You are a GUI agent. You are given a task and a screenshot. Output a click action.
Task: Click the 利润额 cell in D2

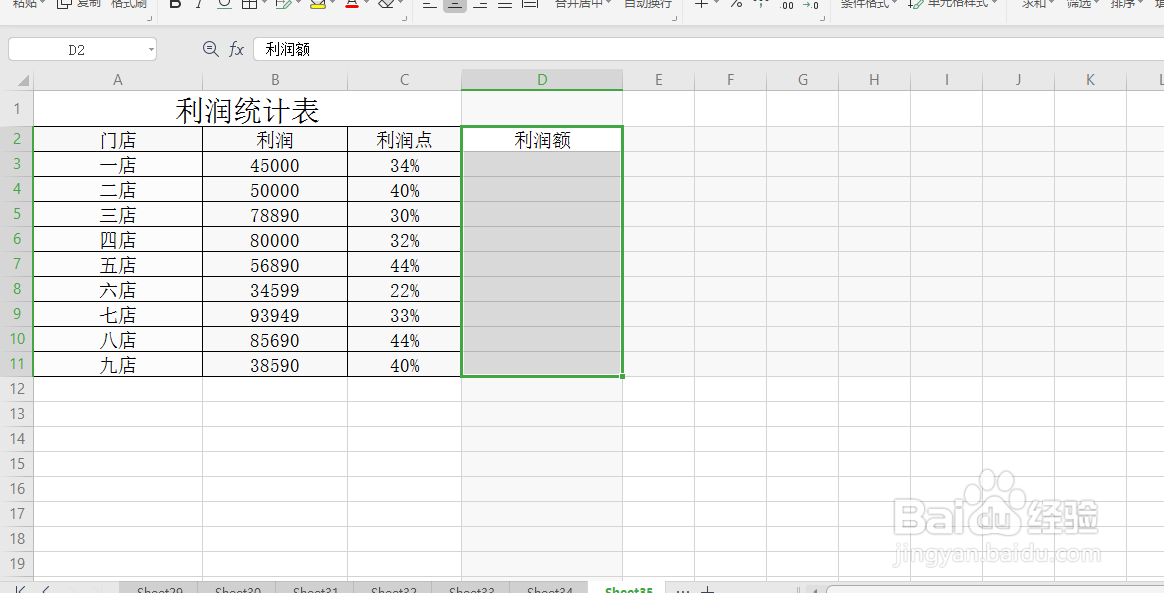tap(542, 140)
